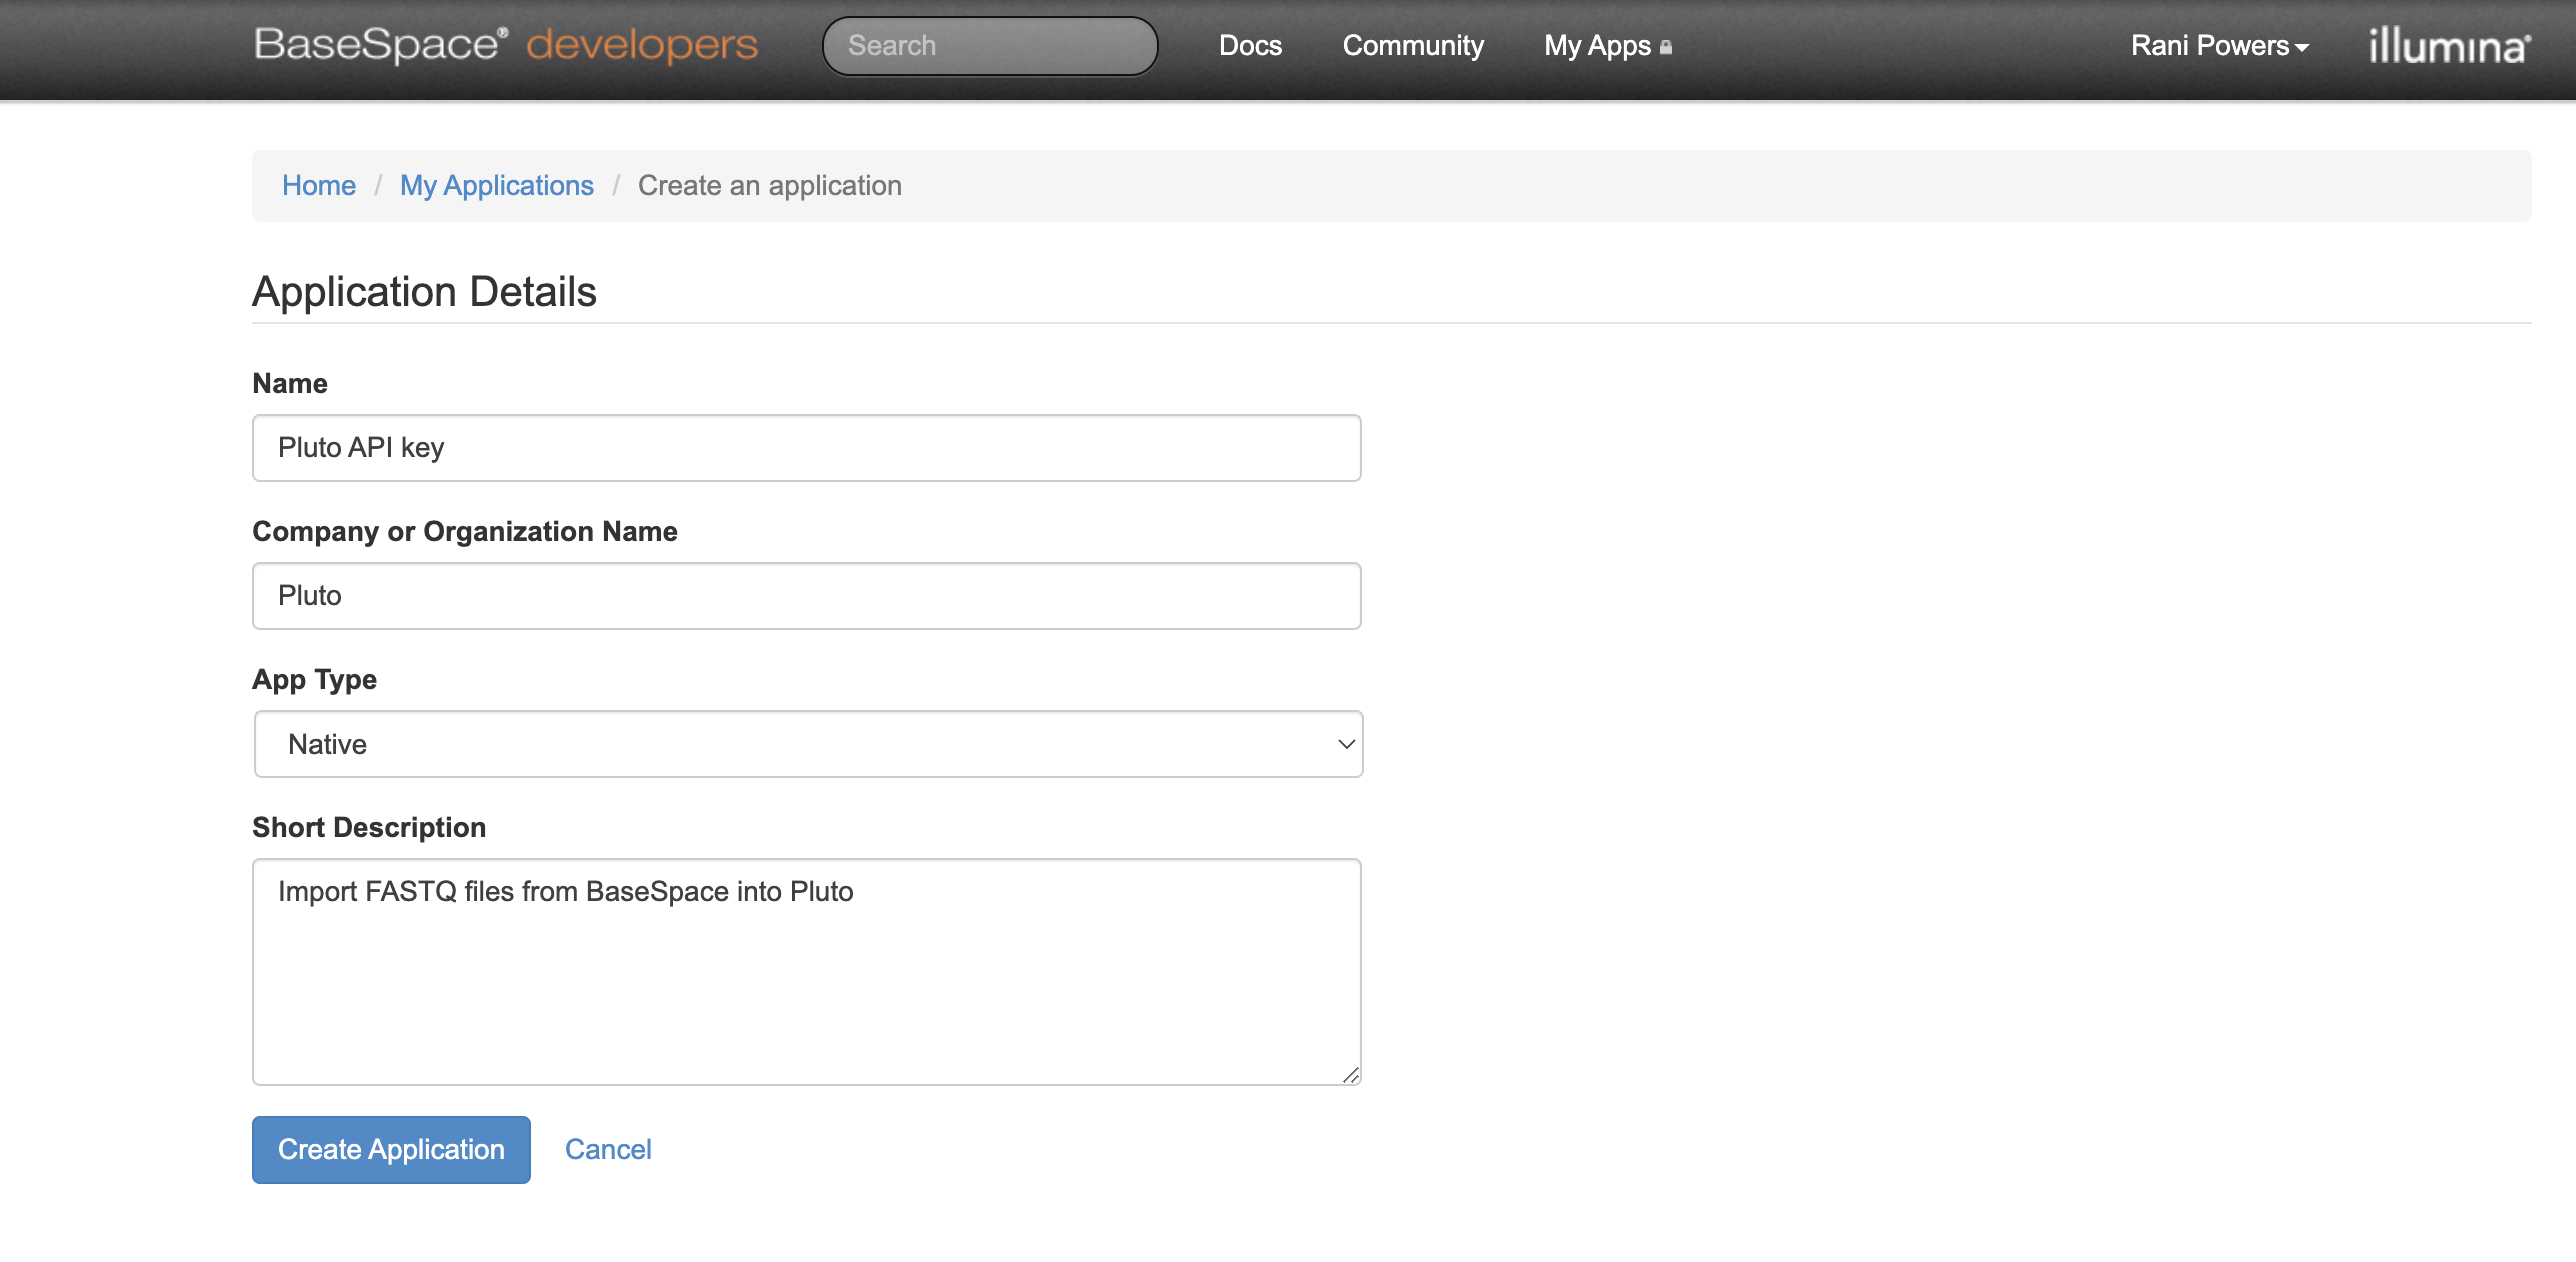Click the Illumina logo
This screenshot has height=1262, width=2576.
coord(2449,46)
